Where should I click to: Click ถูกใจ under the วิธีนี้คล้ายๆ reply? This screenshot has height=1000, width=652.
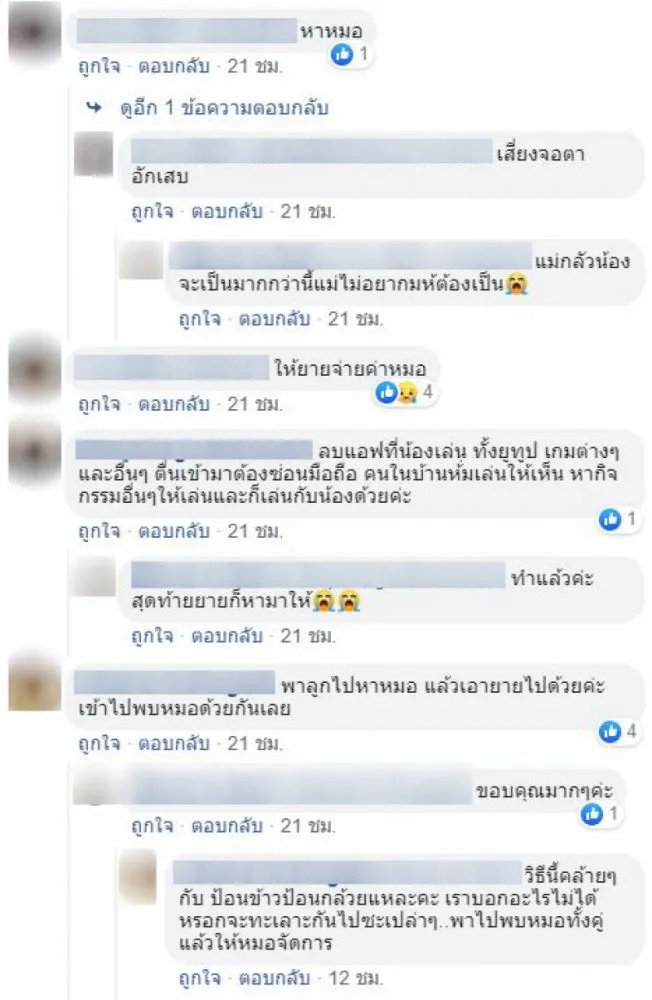coord(200,978)
